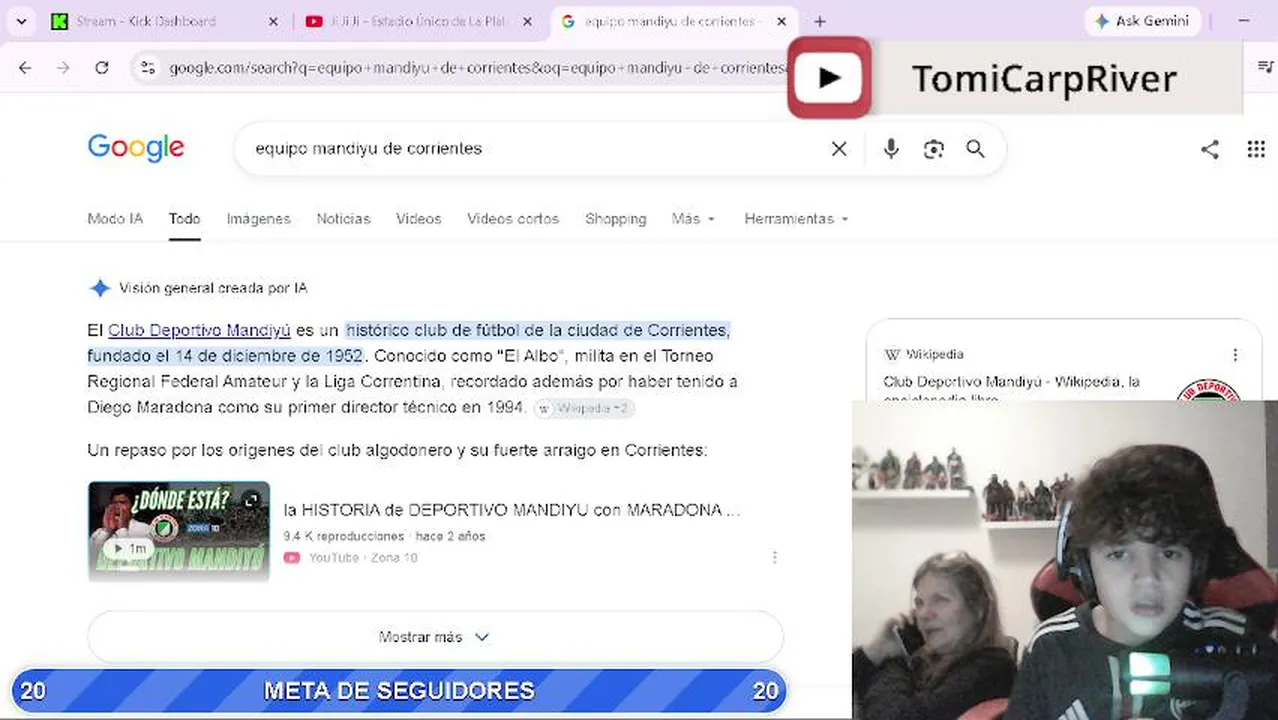Image resolution: width=1278 pixels, height=720 pixels.
Task: Share the search results page
Action: click(1210, 149)
